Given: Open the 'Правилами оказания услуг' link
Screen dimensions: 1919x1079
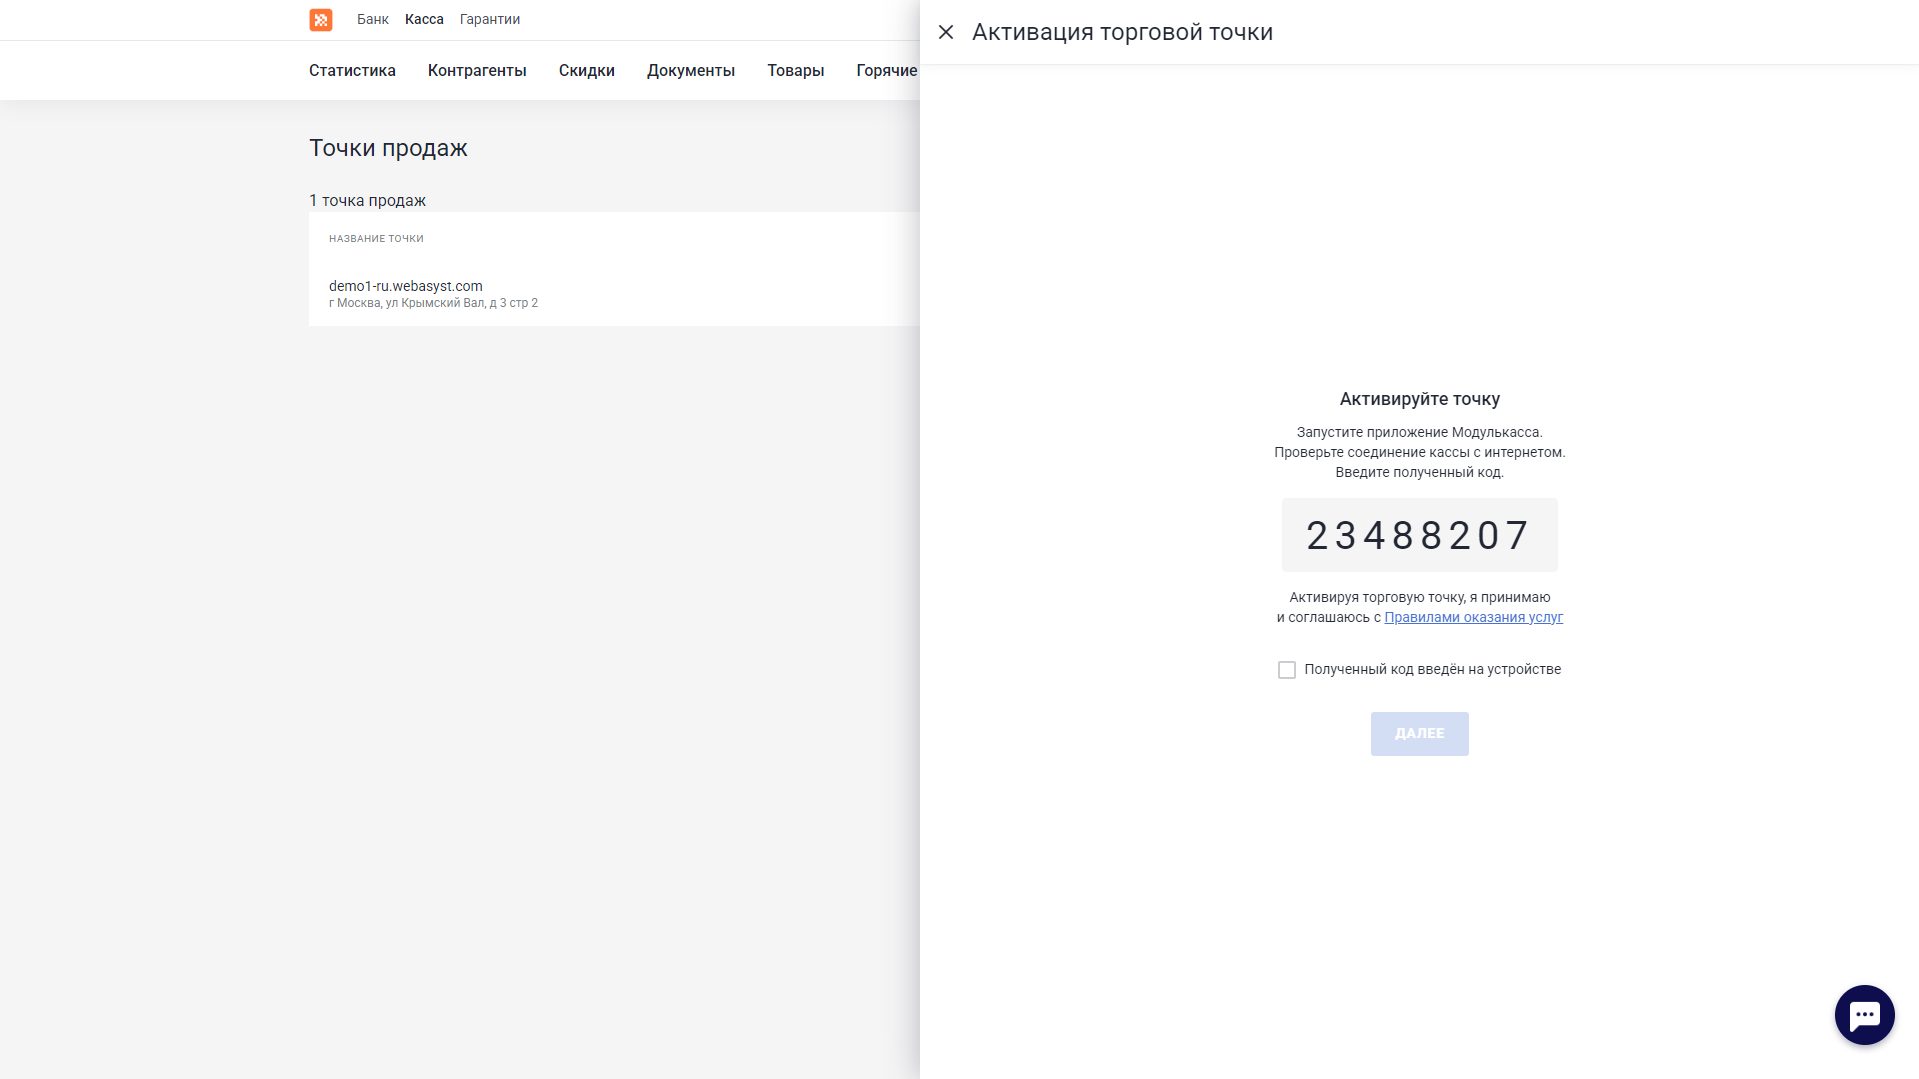Looking at the screenshot, I should pos(1473,617).
